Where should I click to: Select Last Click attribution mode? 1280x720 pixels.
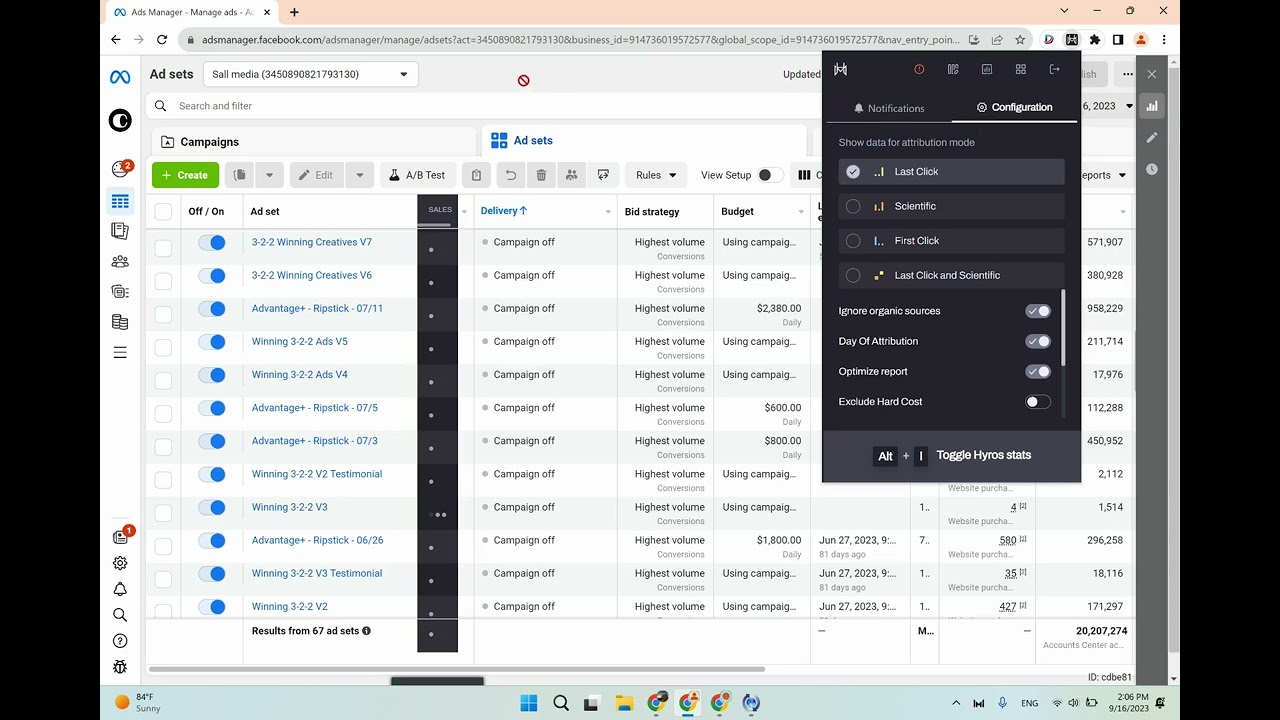pyautogui.click(x=951, y=172)
